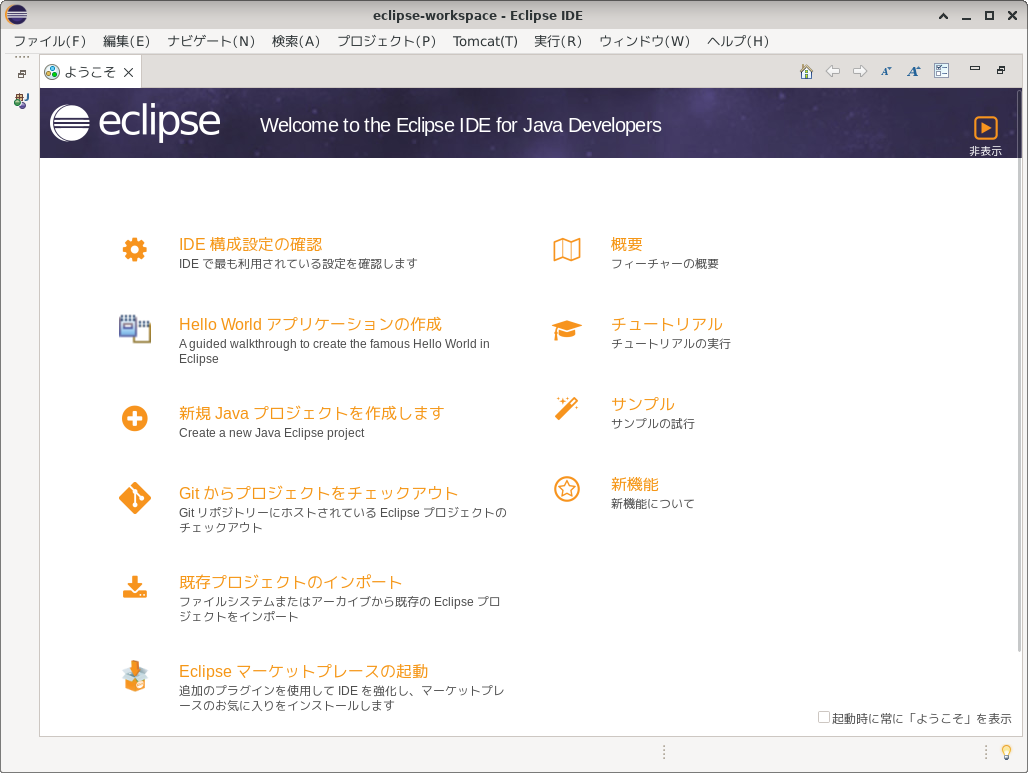Click the plus icon for new Java project

click(134, 418)
